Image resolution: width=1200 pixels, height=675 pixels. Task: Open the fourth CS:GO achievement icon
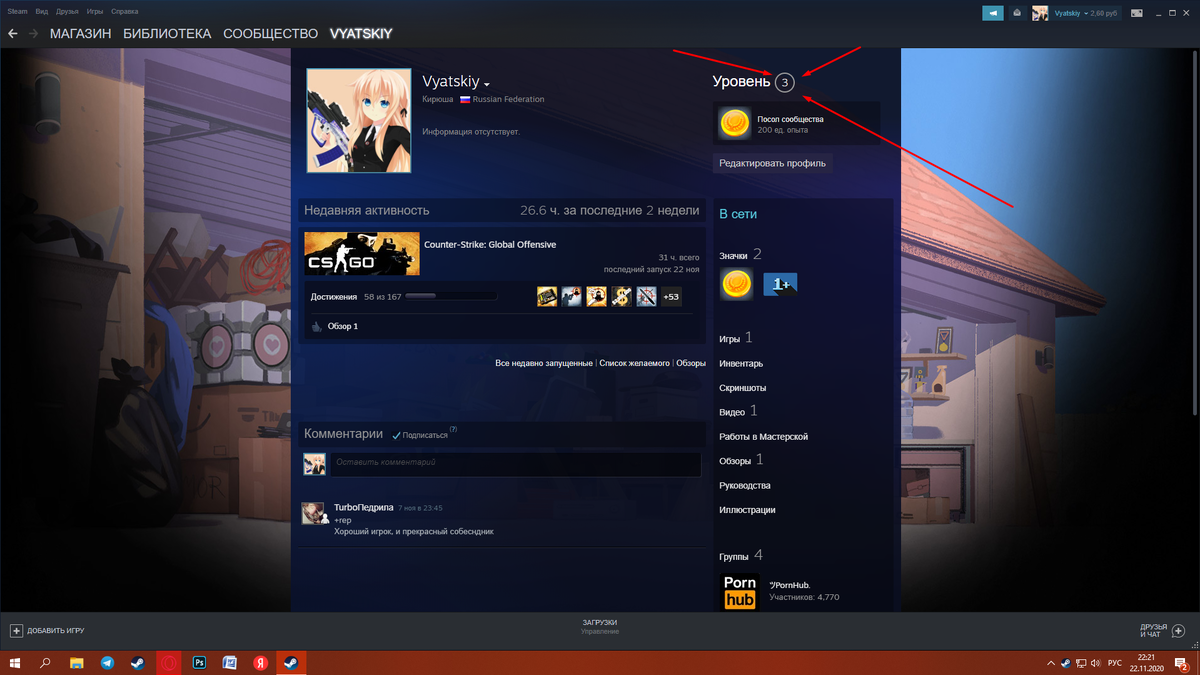pos(622,296)
